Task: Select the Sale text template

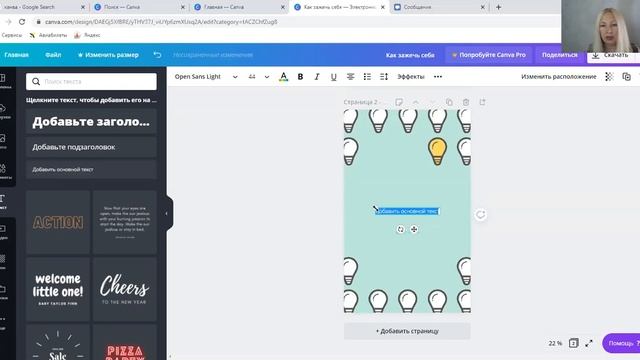Action: click(58, 342)
